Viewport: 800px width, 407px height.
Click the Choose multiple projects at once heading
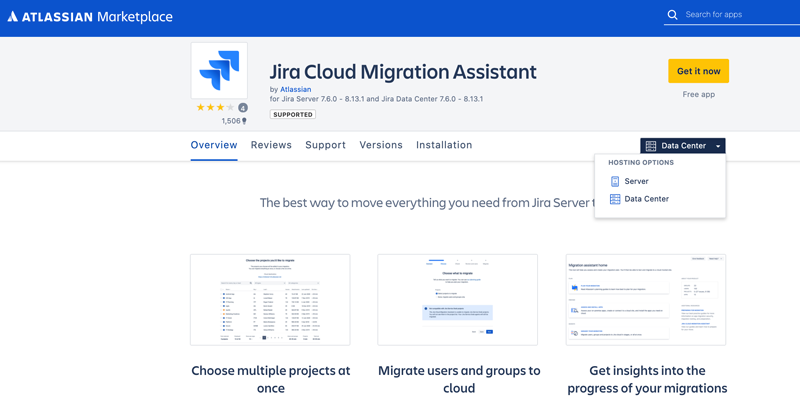(x=270, y=379)
